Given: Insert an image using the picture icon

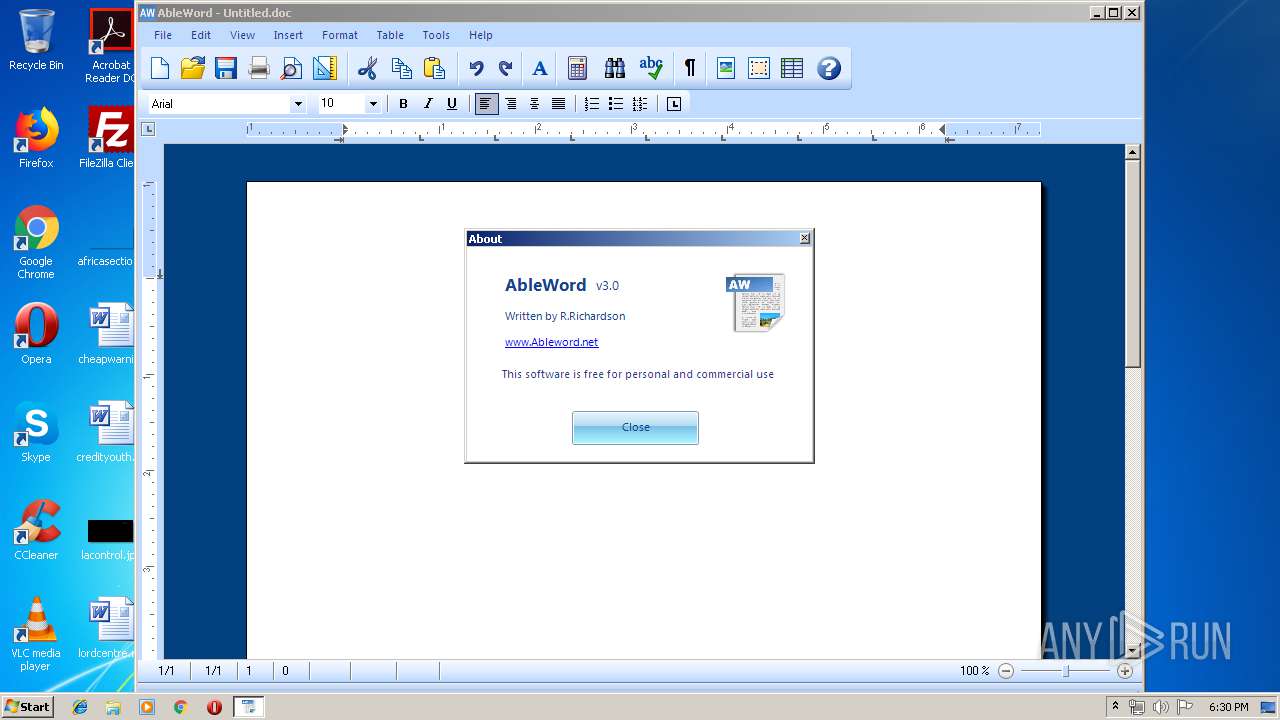Looking at the screenshot, I should (x=726, y=68).
